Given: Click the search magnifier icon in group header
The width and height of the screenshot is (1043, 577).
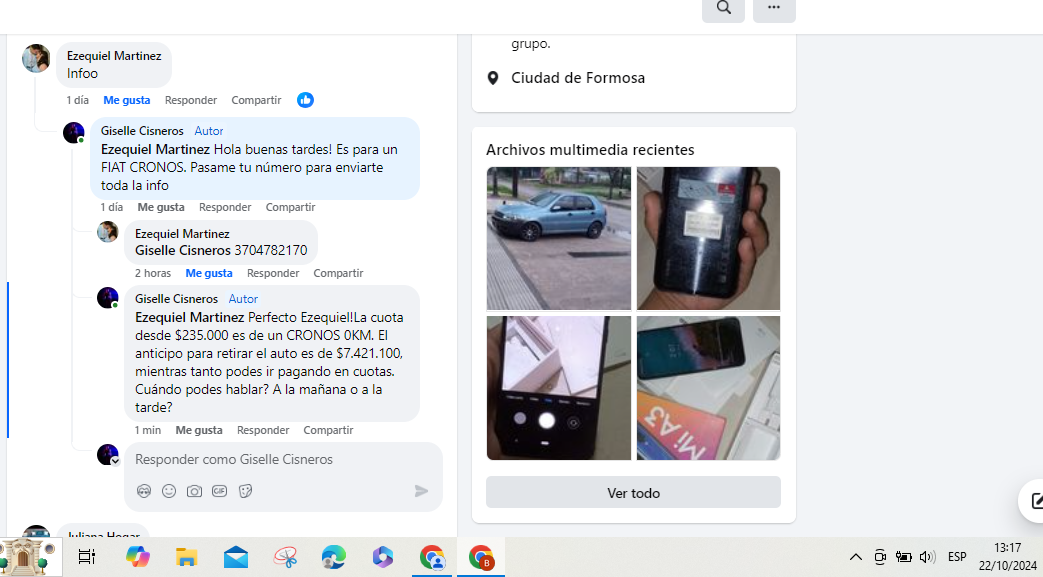Looking at the screenshot, I should tap(723, 8).
